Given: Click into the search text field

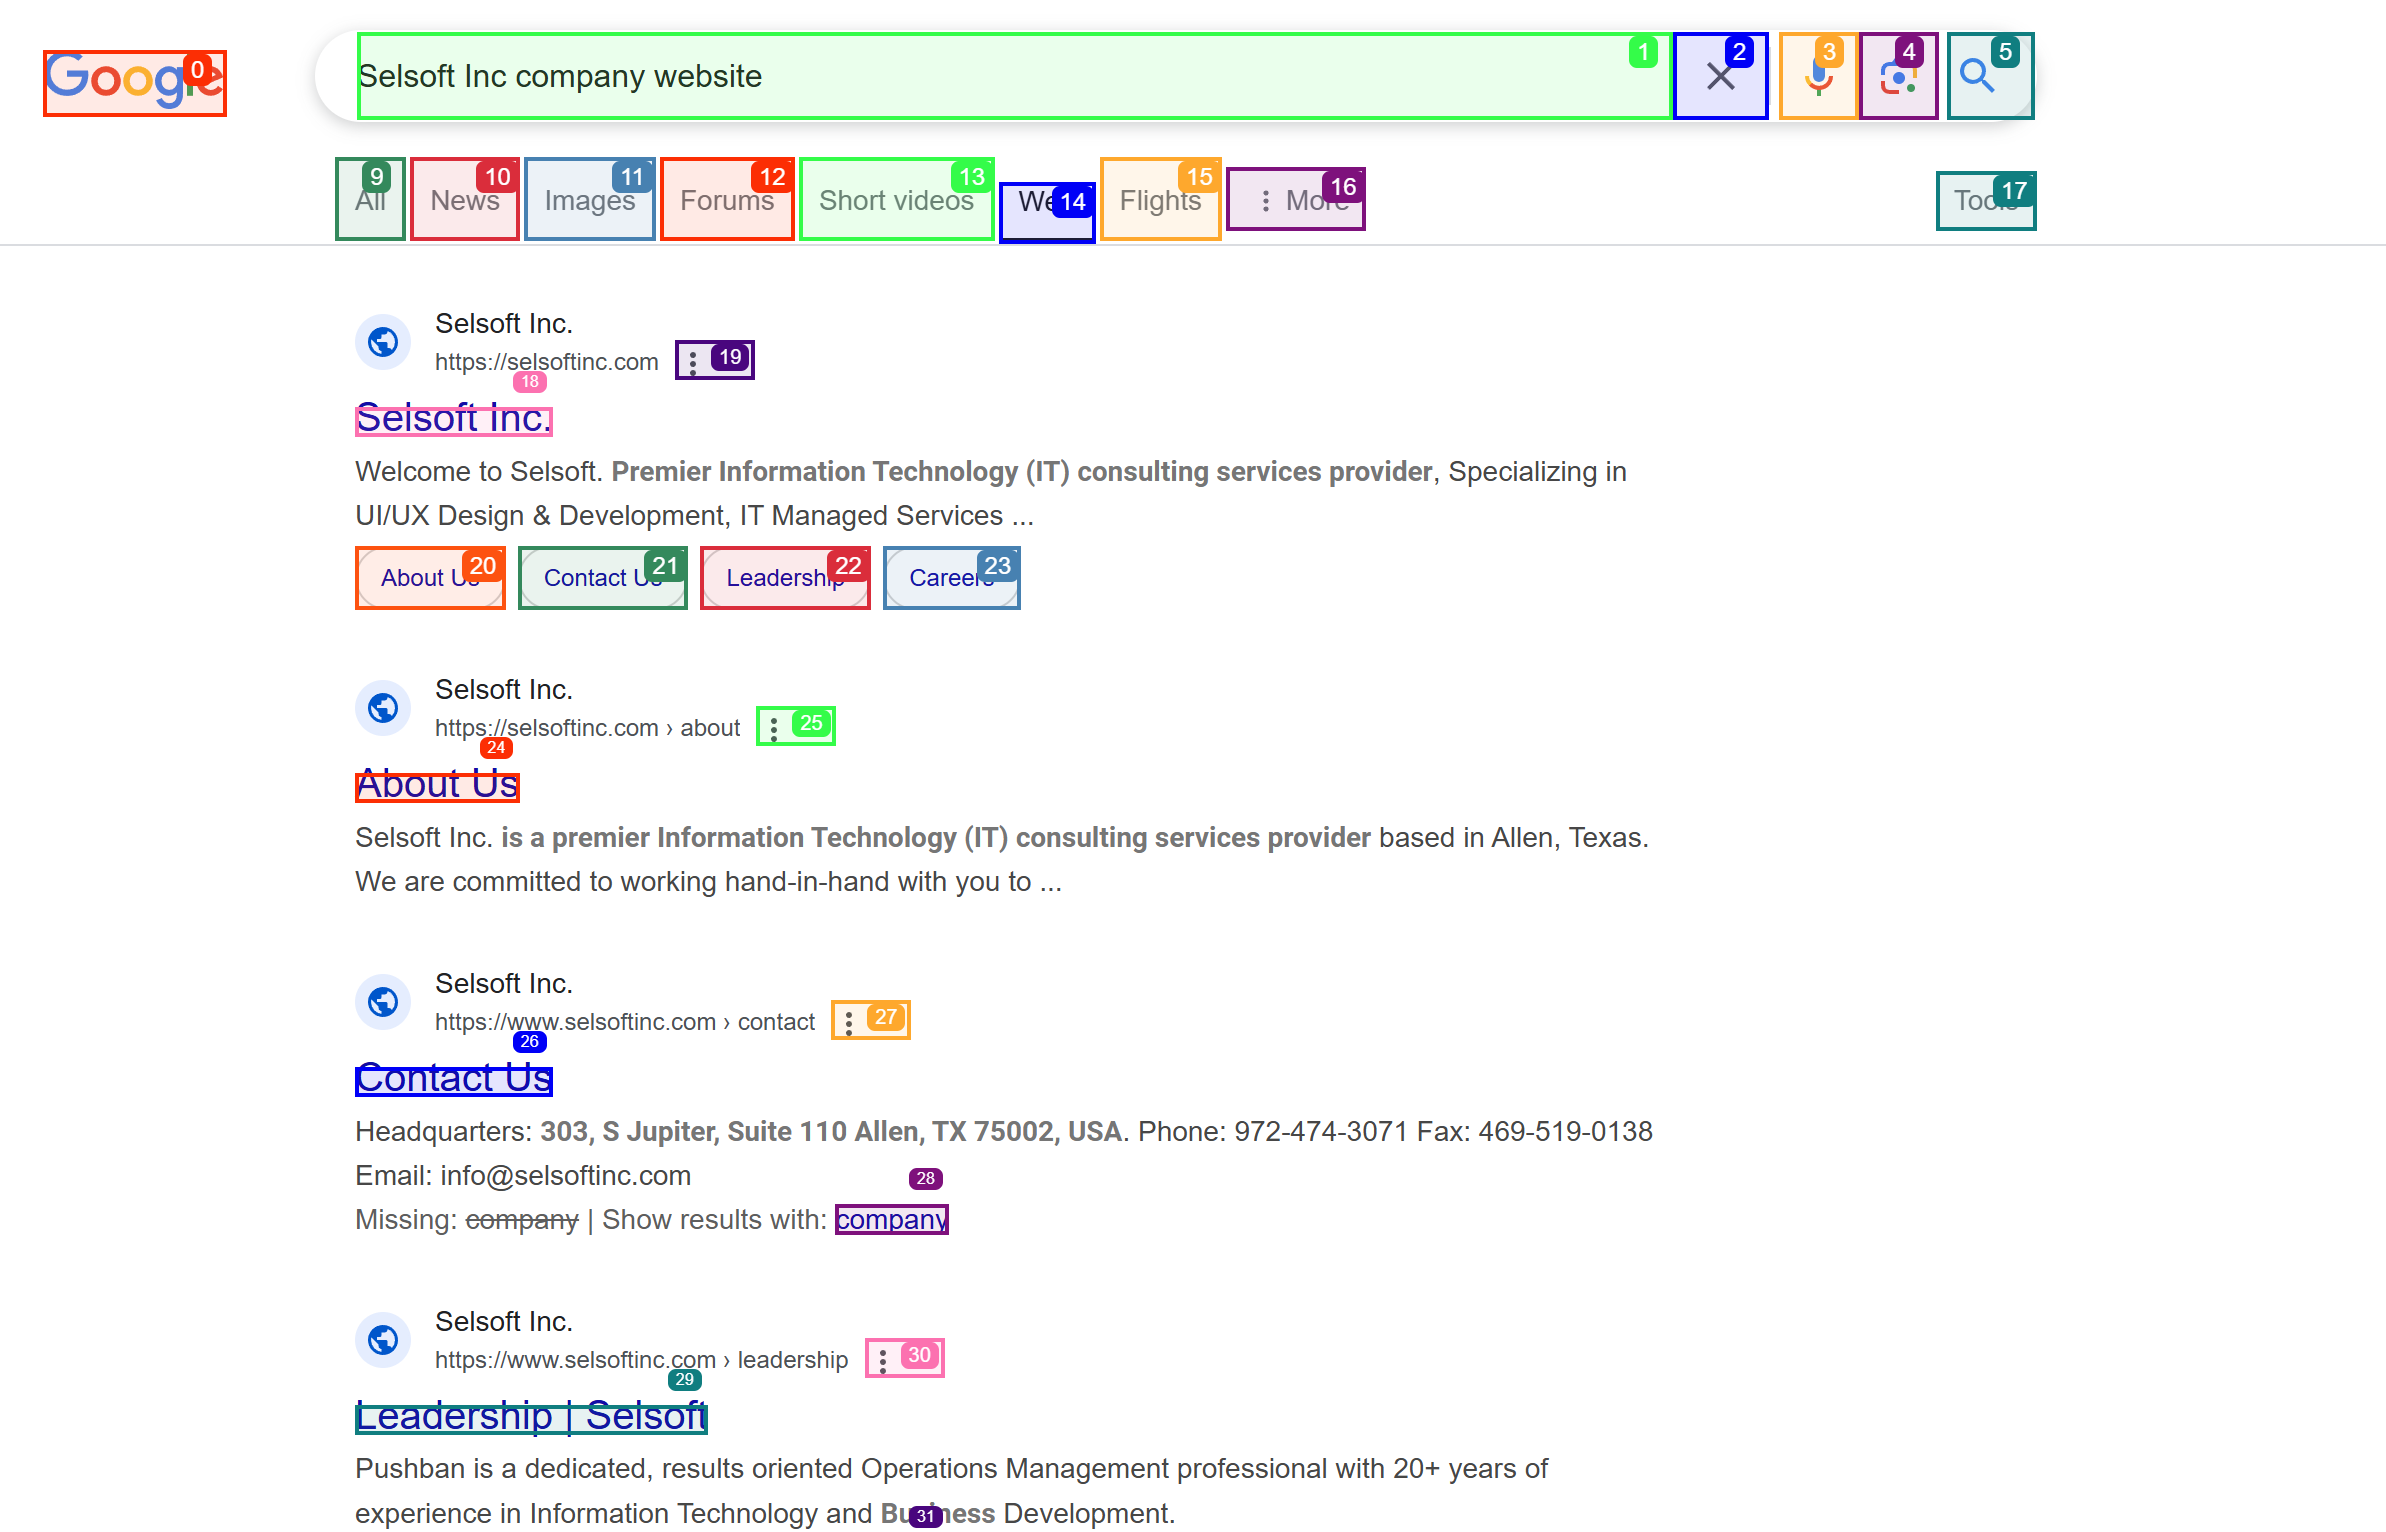Looking at the screenshot, I should click(x=1000, y=77).
